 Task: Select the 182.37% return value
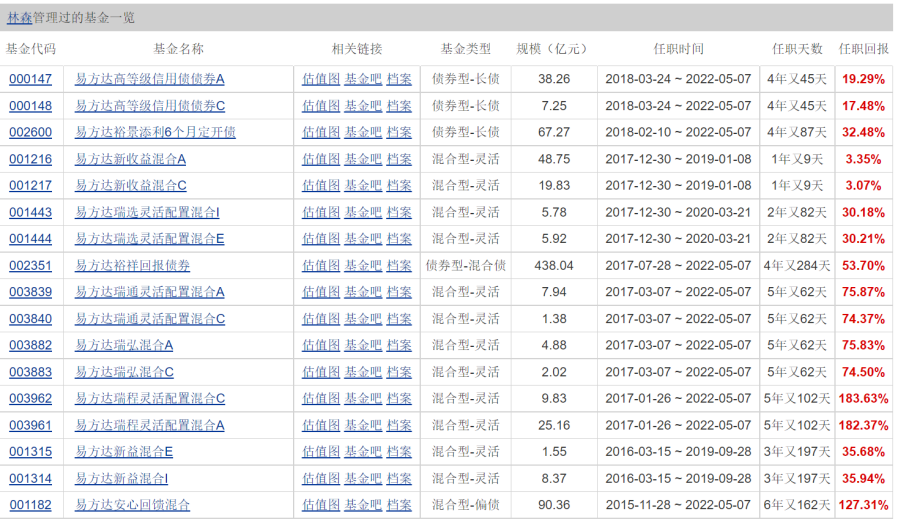(x=864, y=426)
